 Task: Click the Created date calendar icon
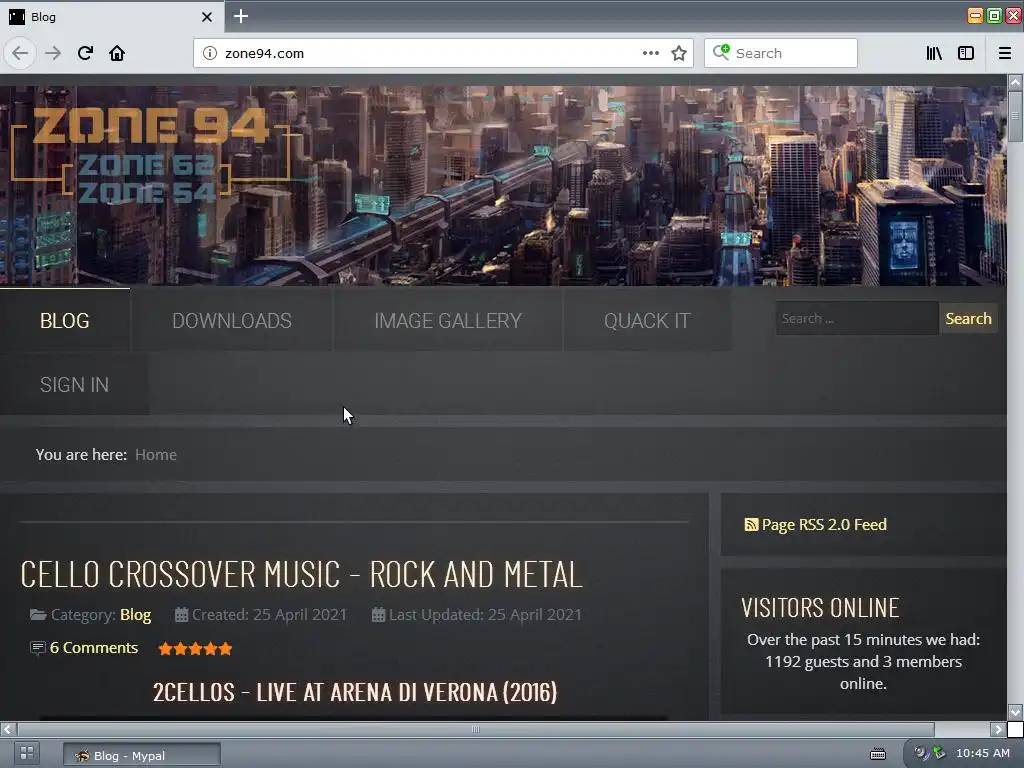coord(181,615)
